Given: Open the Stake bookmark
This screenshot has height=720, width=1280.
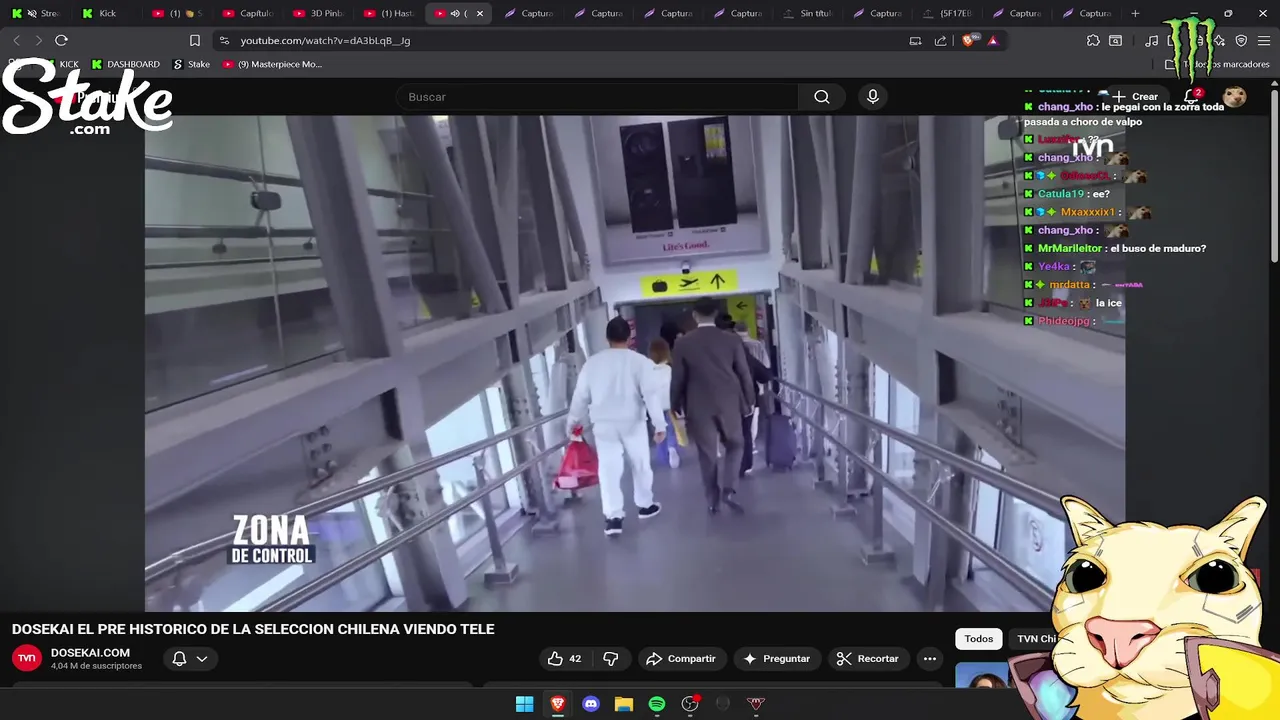Looking at the screenshot, I should [192, 64].
